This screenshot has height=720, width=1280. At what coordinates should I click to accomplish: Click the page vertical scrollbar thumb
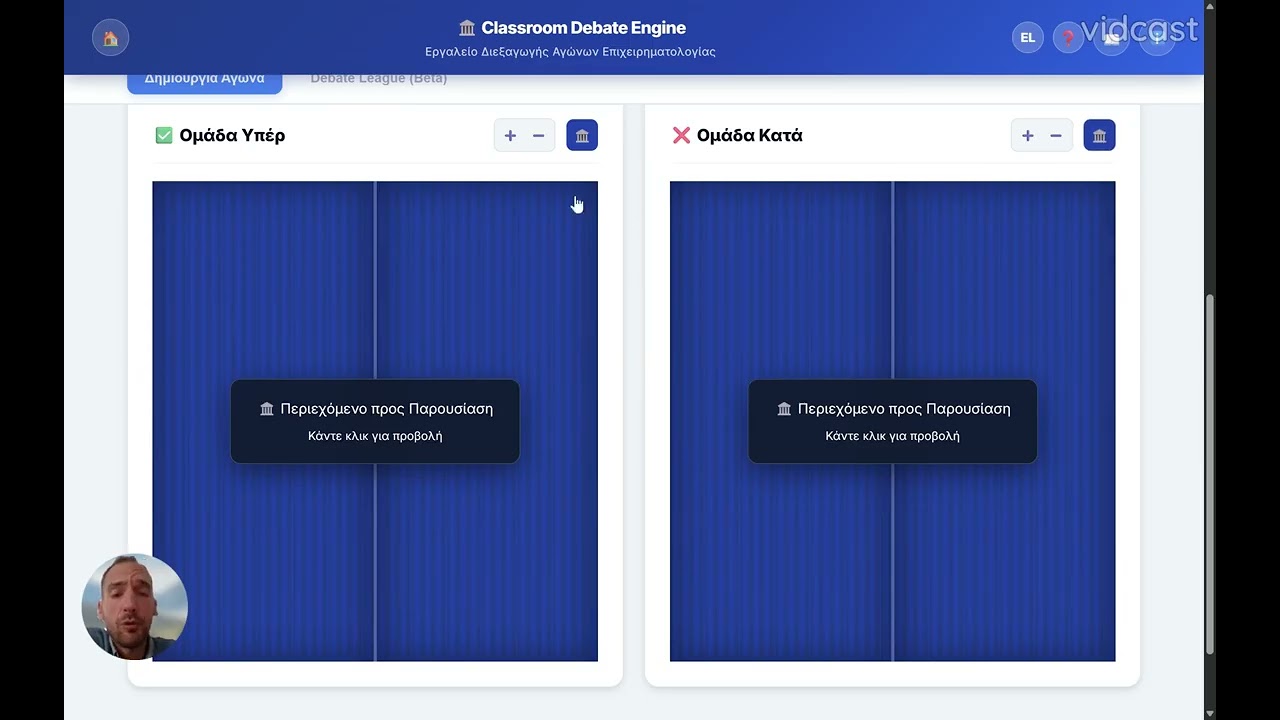coord(1210,475)
